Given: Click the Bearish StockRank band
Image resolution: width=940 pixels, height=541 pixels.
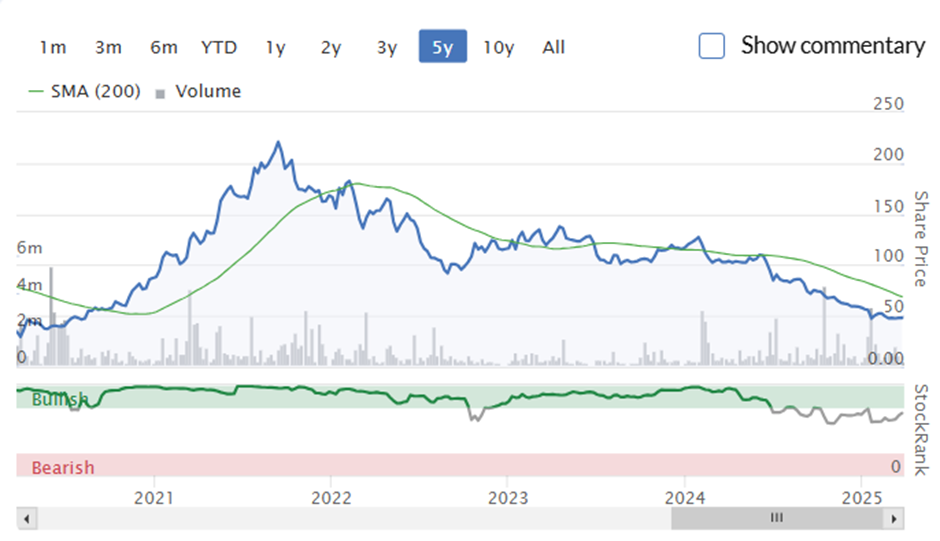Looking at the screenshot, I should pos(460,465).
